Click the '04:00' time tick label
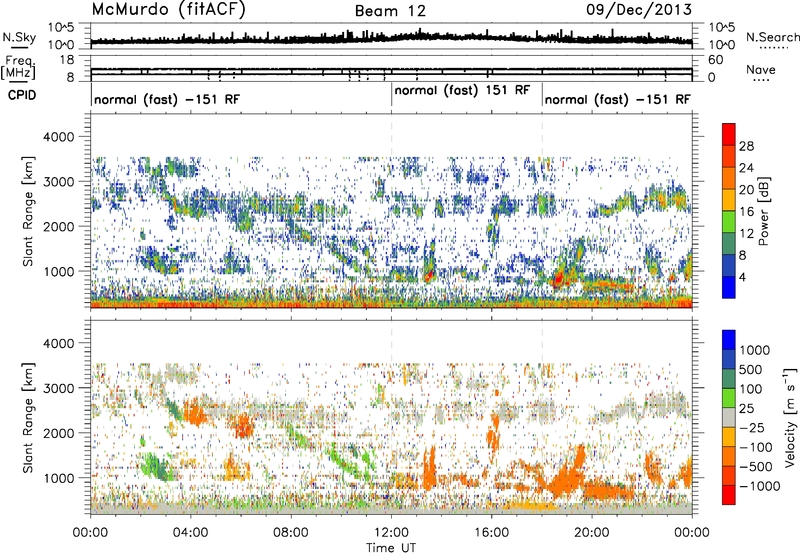800x554 pixels. (190, 533)
